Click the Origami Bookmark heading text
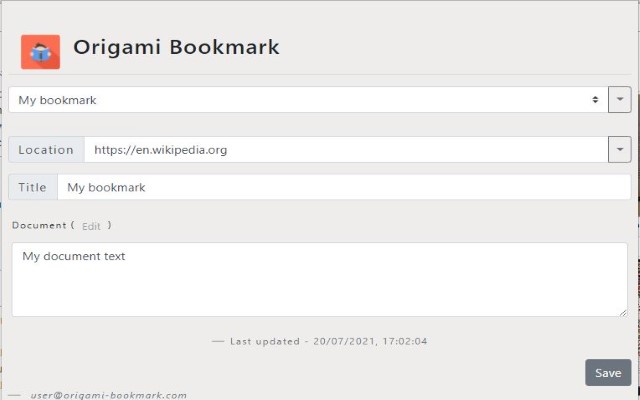This screenshot has height=400, width=640. click(x=176, y=47)
